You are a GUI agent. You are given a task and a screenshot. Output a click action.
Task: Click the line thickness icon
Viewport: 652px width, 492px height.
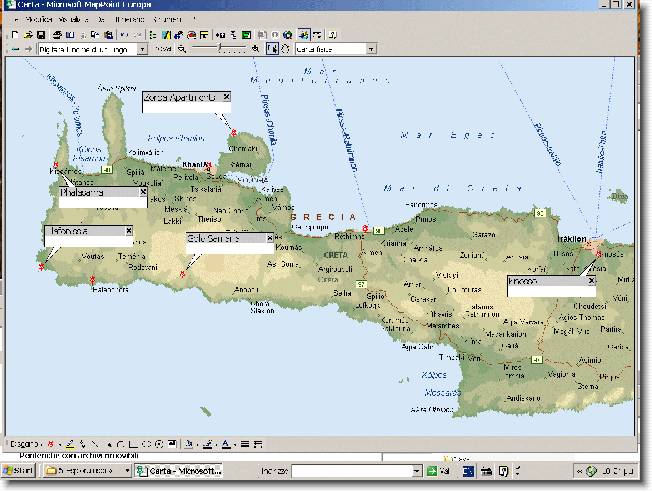(245, 444)
